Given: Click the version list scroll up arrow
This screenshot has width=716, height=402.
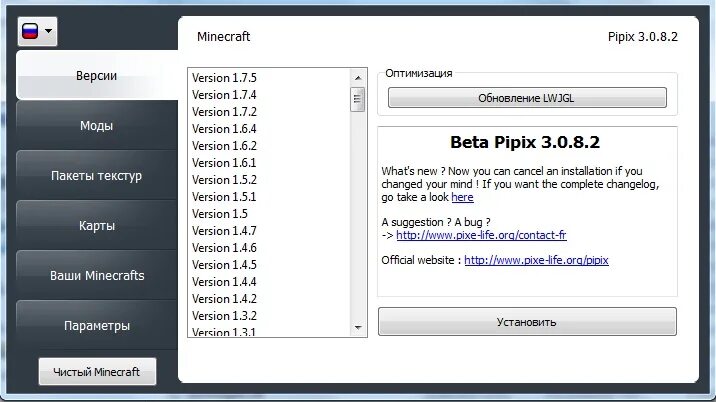Looking at the screenshot, I should 358,78.
